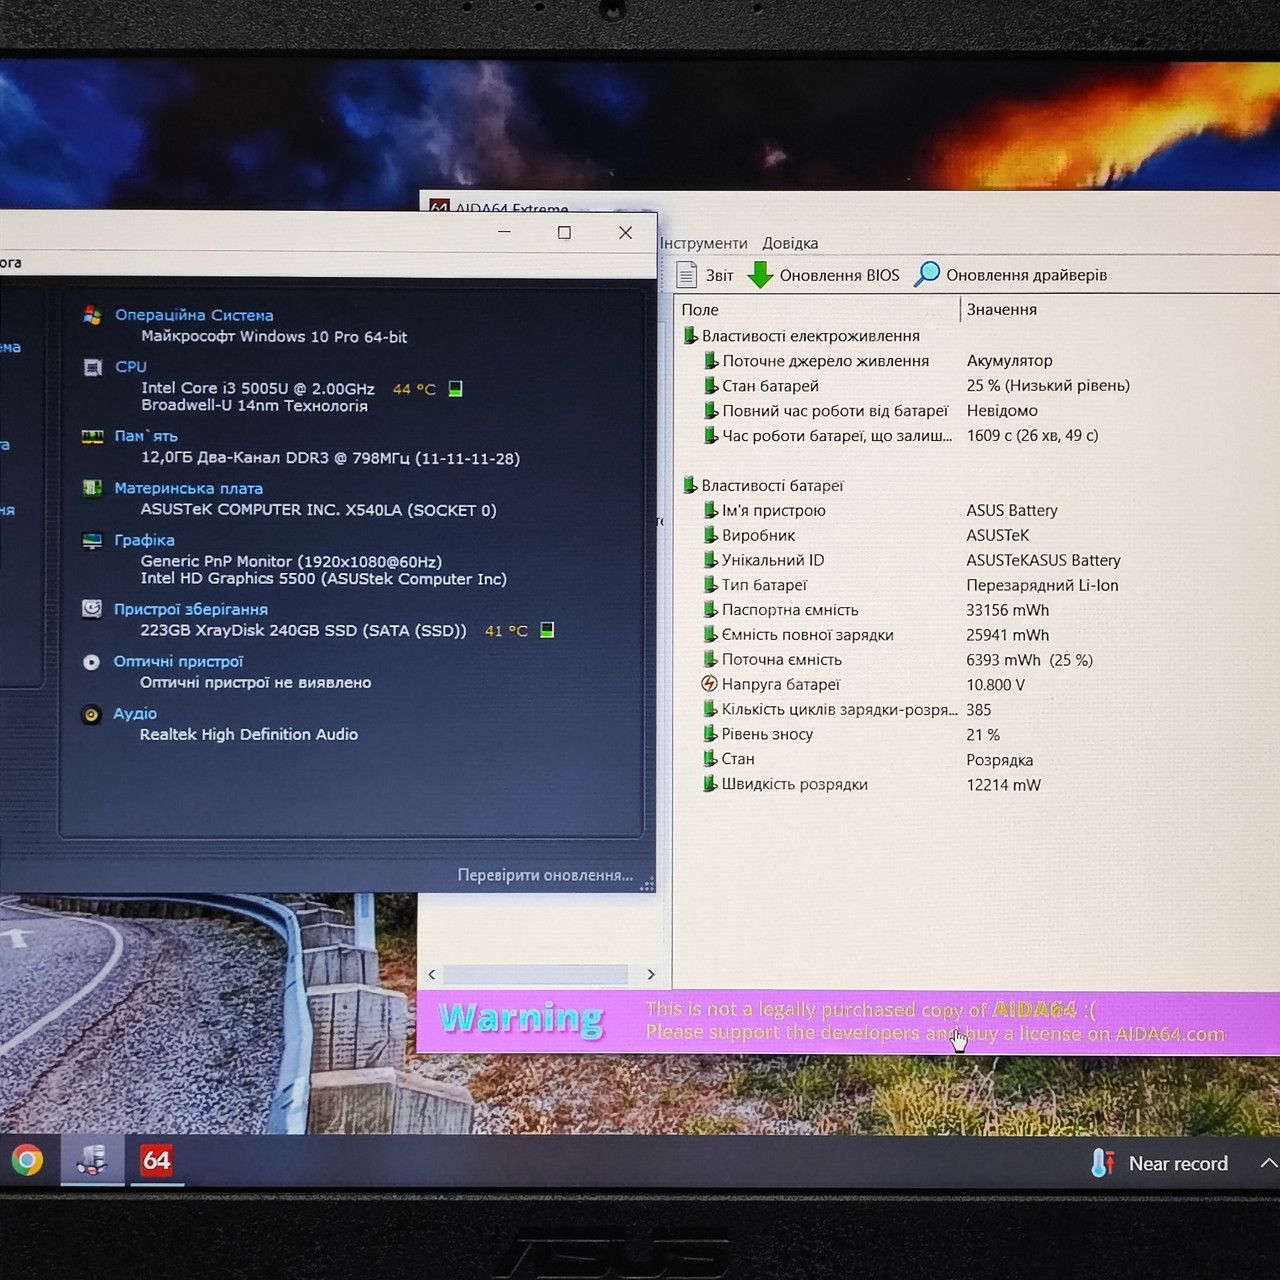Click the audio speaker icon in Speccy
Viewport: 1280px width, 1280px height.
click(x=91, y=714)
